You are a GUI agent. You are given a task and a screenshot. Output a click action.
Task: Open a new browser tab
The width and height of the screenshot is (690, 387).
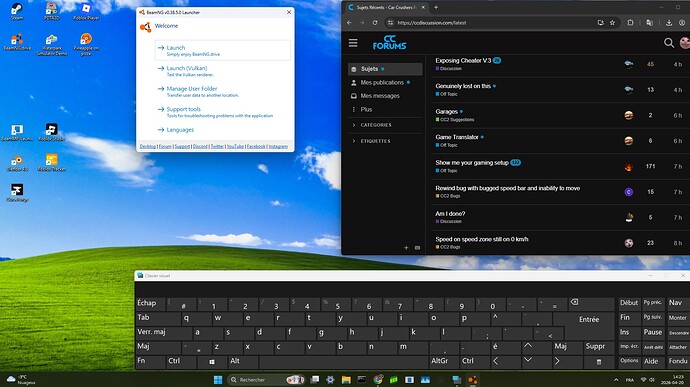tap(436, 7)
